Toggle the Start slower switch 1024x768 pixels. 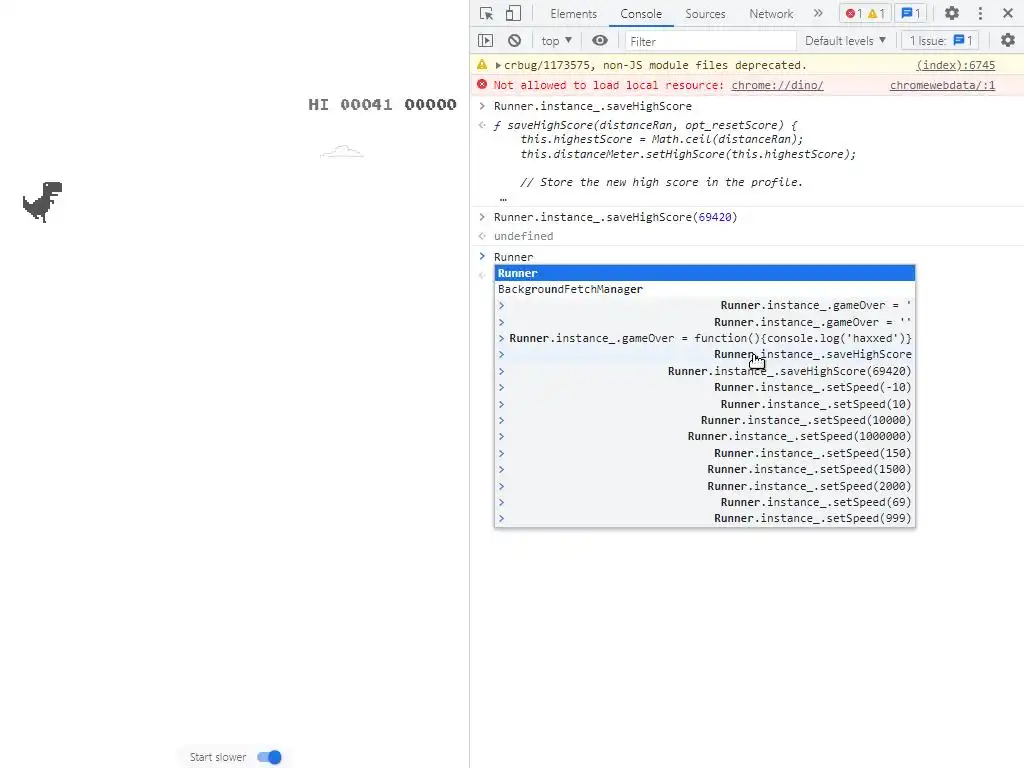tap(269, 757)
